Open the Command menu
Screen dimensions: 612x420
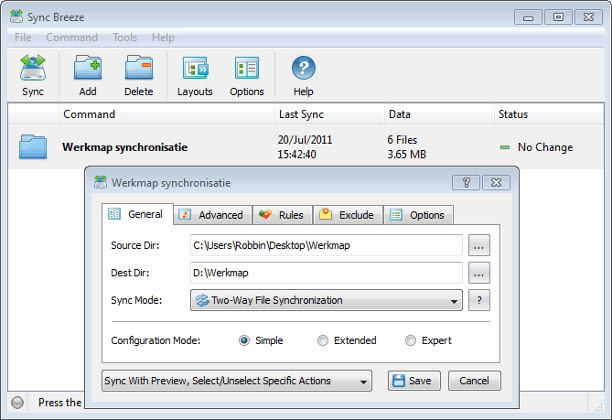(72, 37)
